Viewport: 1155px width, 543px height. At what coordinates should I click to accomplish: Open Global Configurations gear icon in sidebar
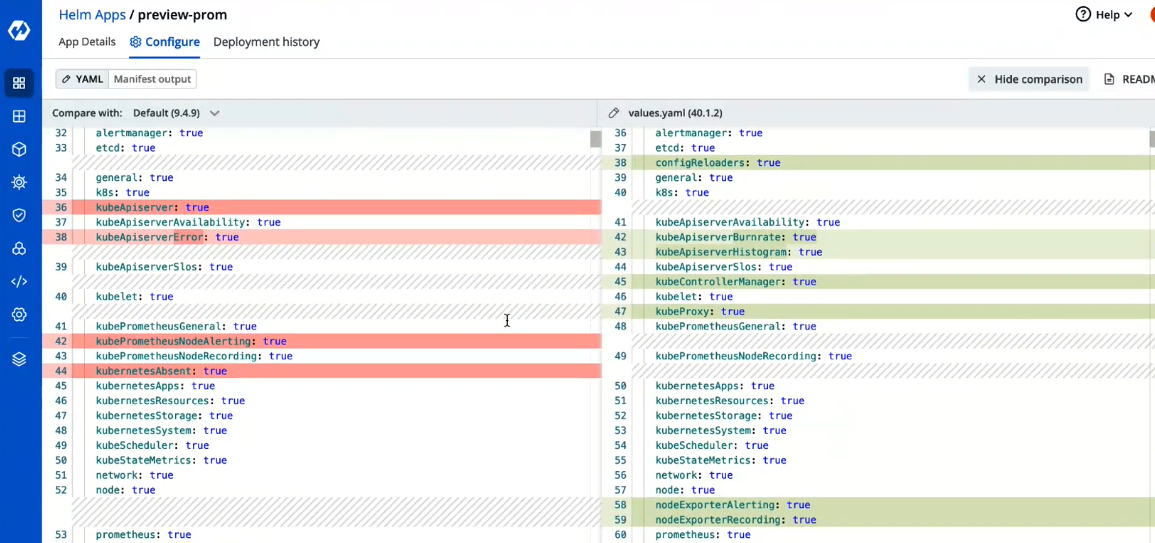pyautogui.click(x=19, y=314)
